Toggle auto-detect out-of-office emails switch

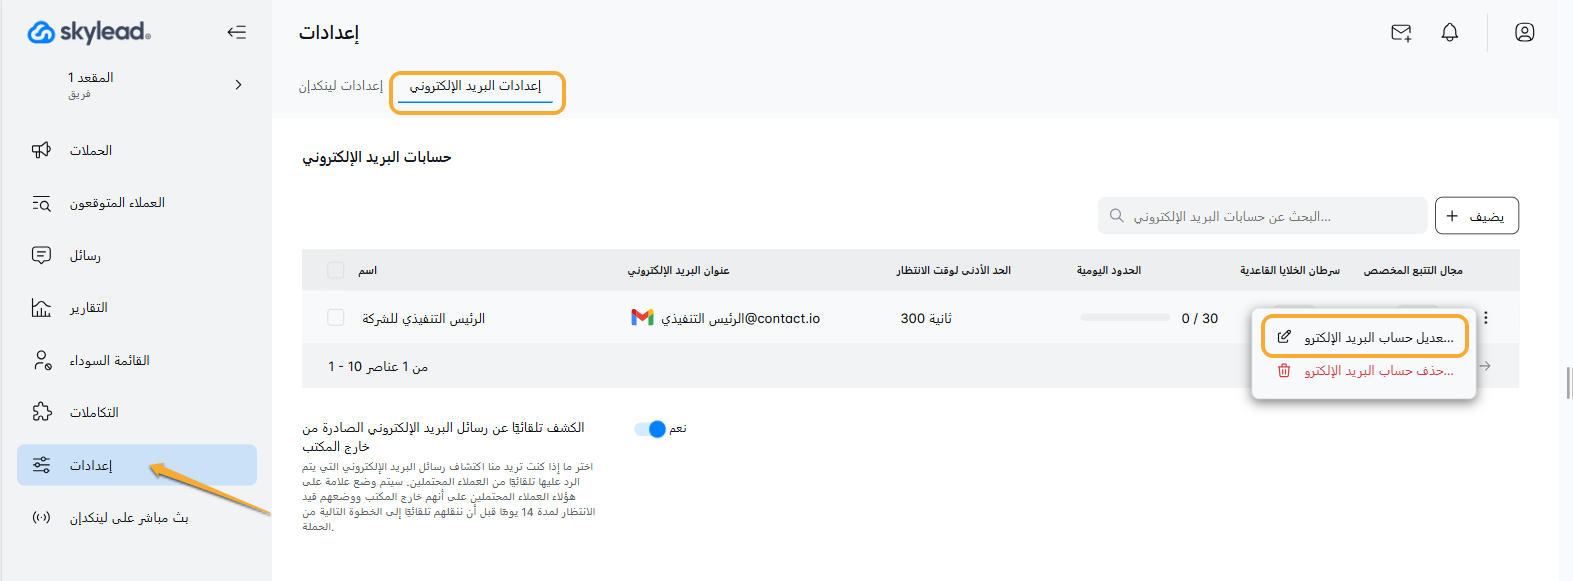(650, 429)
